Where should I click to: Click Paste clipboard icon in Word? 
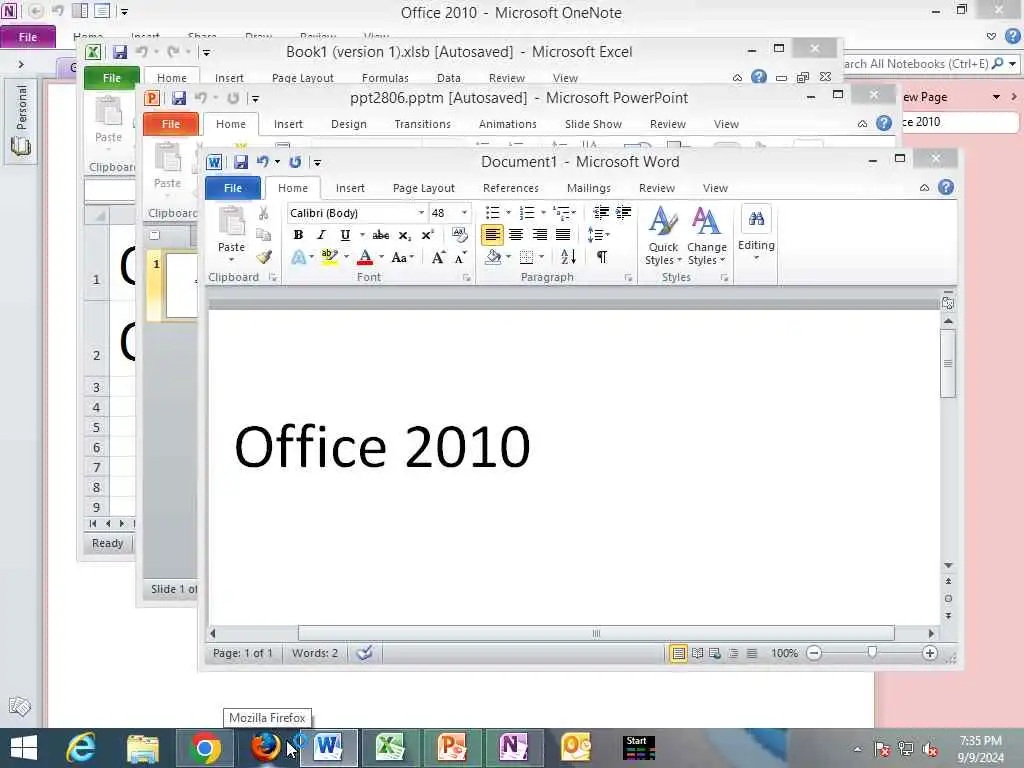point(231,221)
